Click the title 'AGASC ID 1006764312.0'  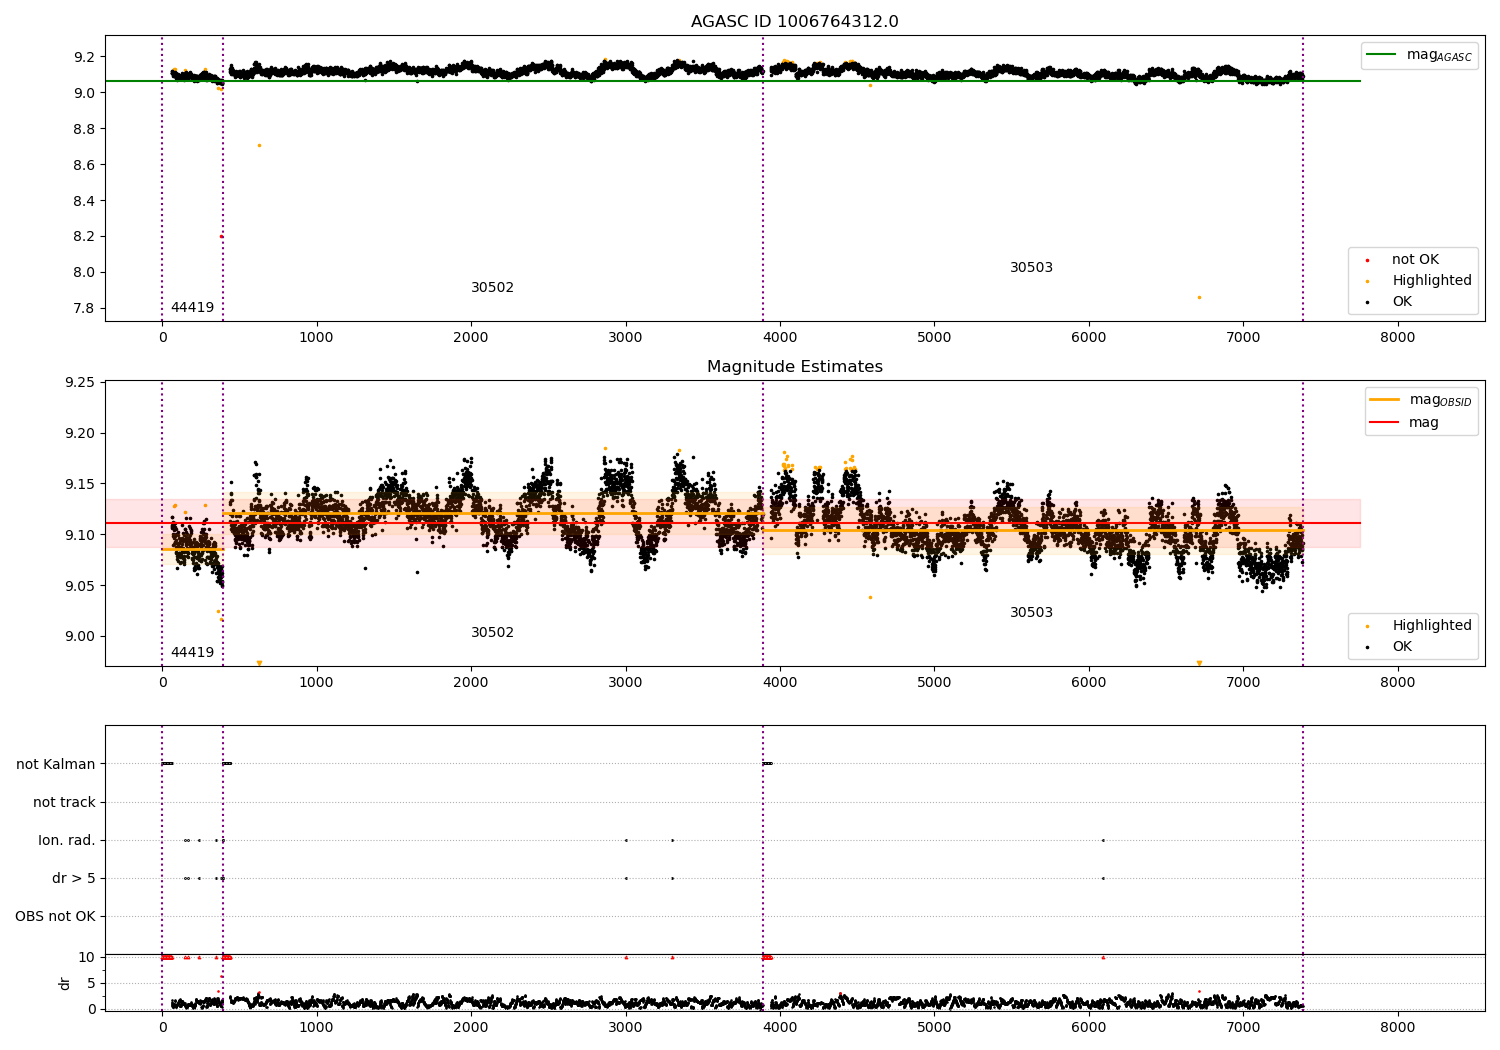click(794, 22)
